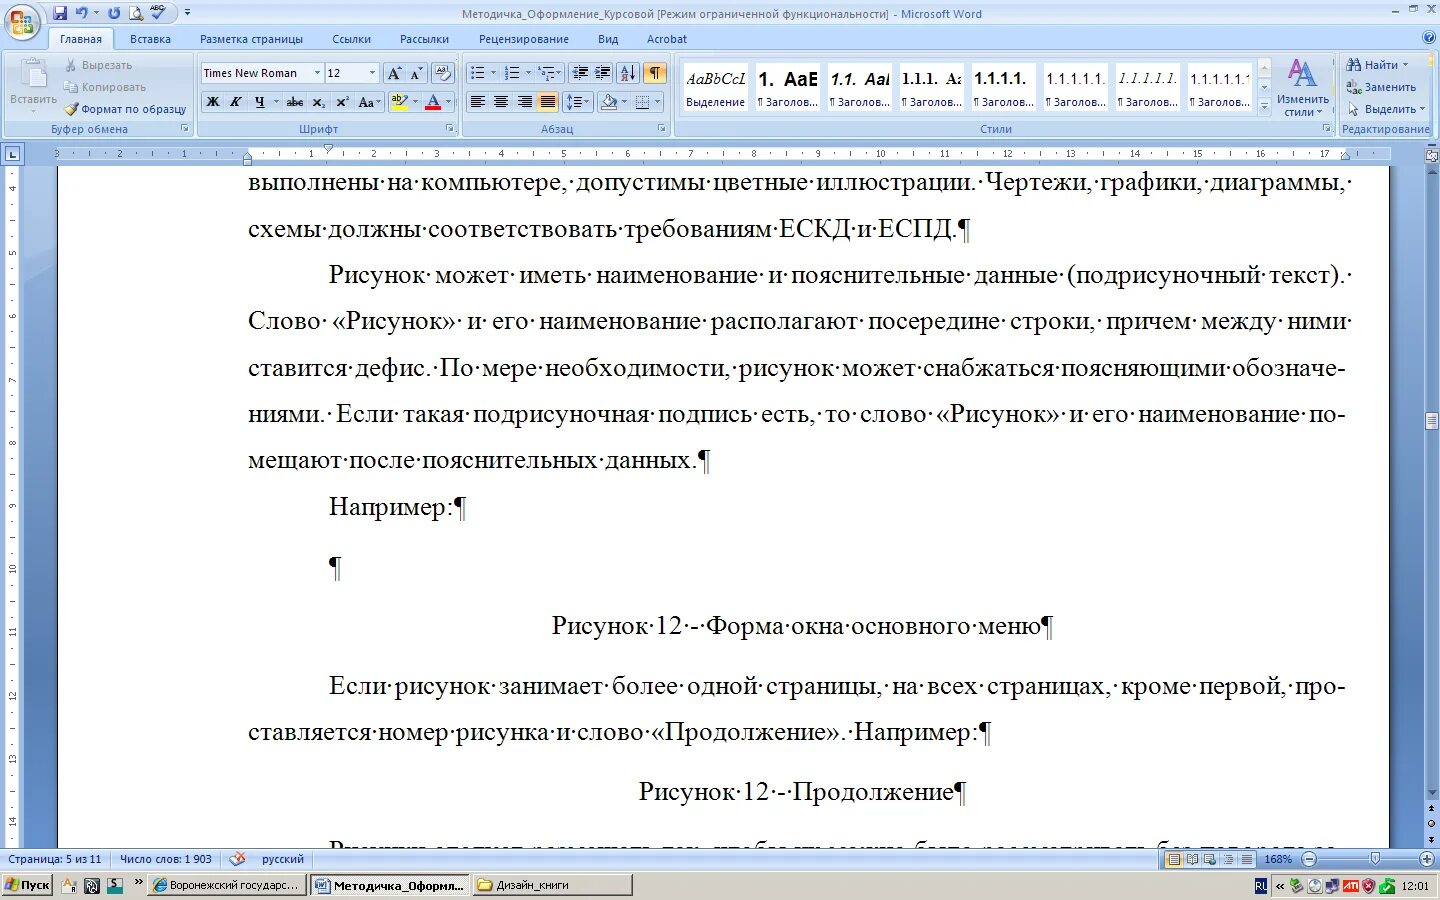Image resolution: width=1440 pixels, height=900 pixels.
Task: Apply the red font color
Action: [x=433, y=102]
